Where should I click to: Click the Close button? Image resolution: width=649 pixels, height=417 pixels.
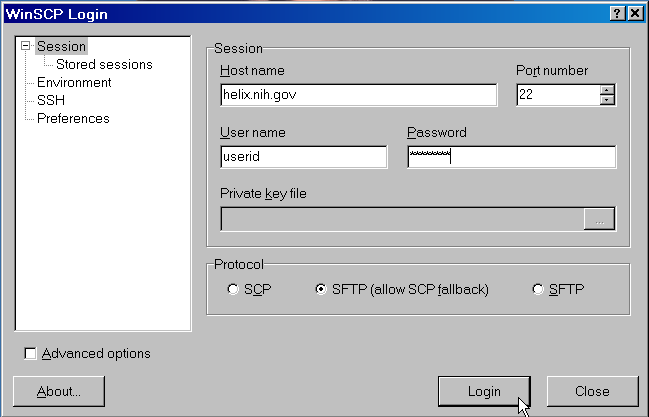[x=592, y=391]
